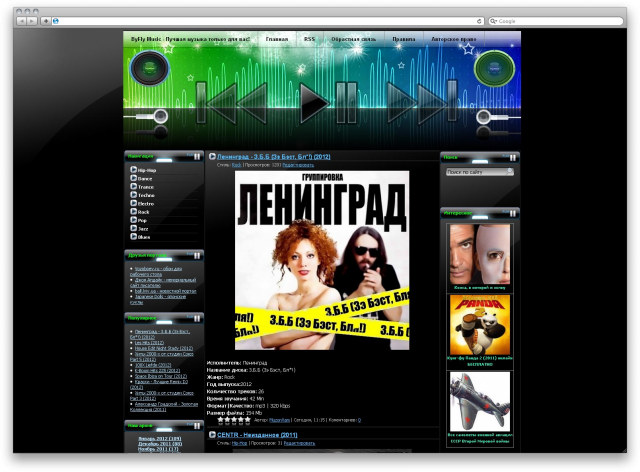Image resolution: width=640 pixels, height=472 pixels.
Task: Open the RSS menu link
Action: (309, 39)
